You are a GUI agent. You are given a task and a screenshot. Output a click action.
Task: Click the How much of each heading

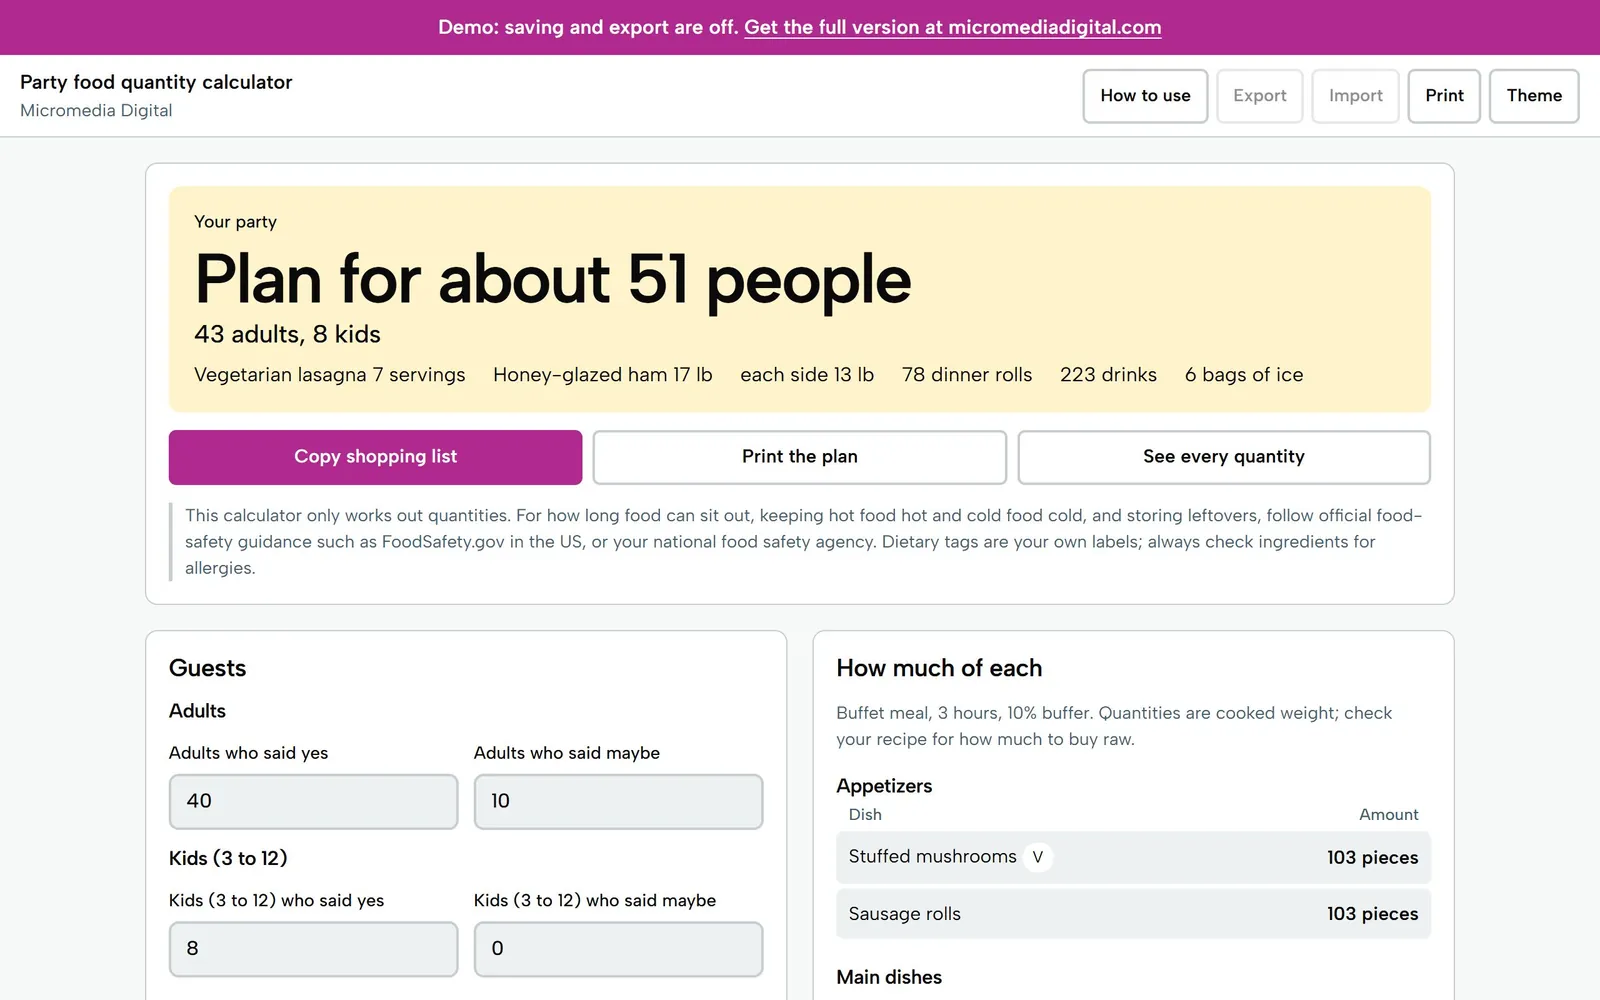(939, 668)
